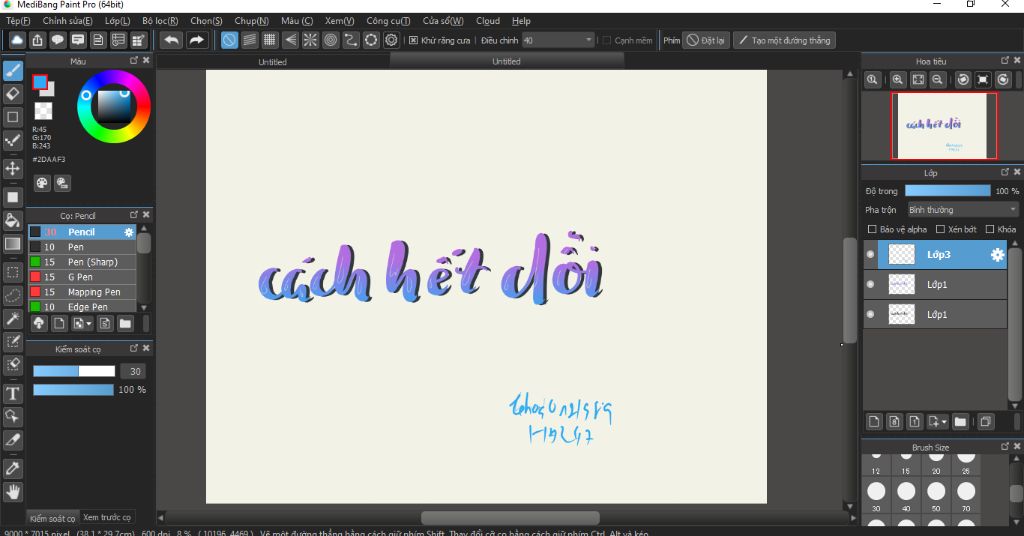Enable Khóa lock checkbox
The image size is (1024, 536).
point(990,229)
